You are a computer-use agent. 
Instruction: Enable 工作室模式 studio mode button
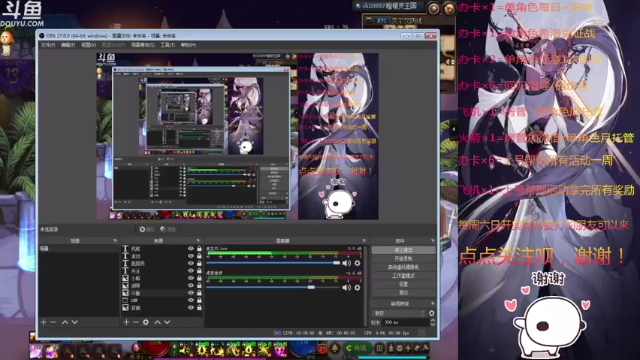click(403, 276)
